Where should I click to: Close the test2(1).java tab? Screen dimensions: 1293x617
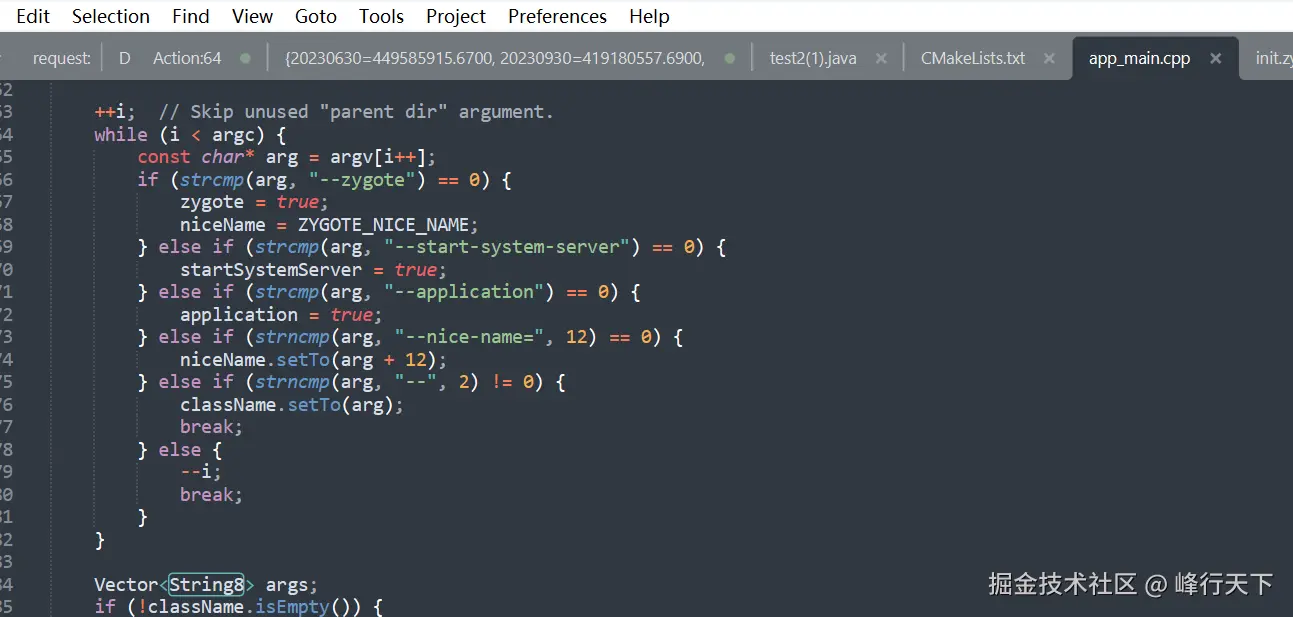click(881, 58)
